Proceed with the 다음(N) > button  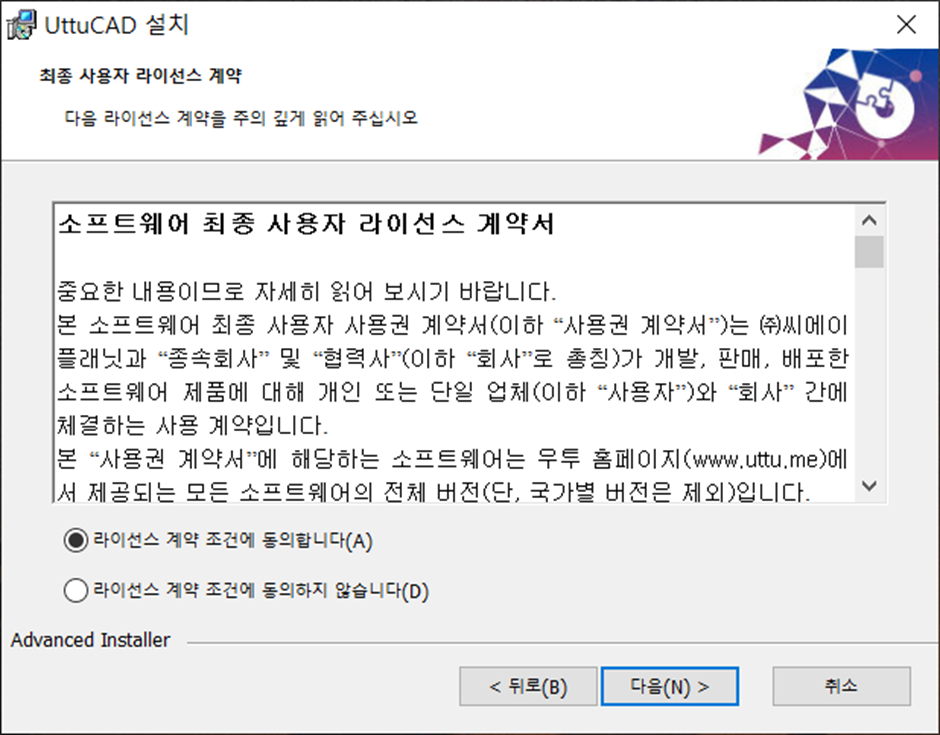(x=670, y=686)
